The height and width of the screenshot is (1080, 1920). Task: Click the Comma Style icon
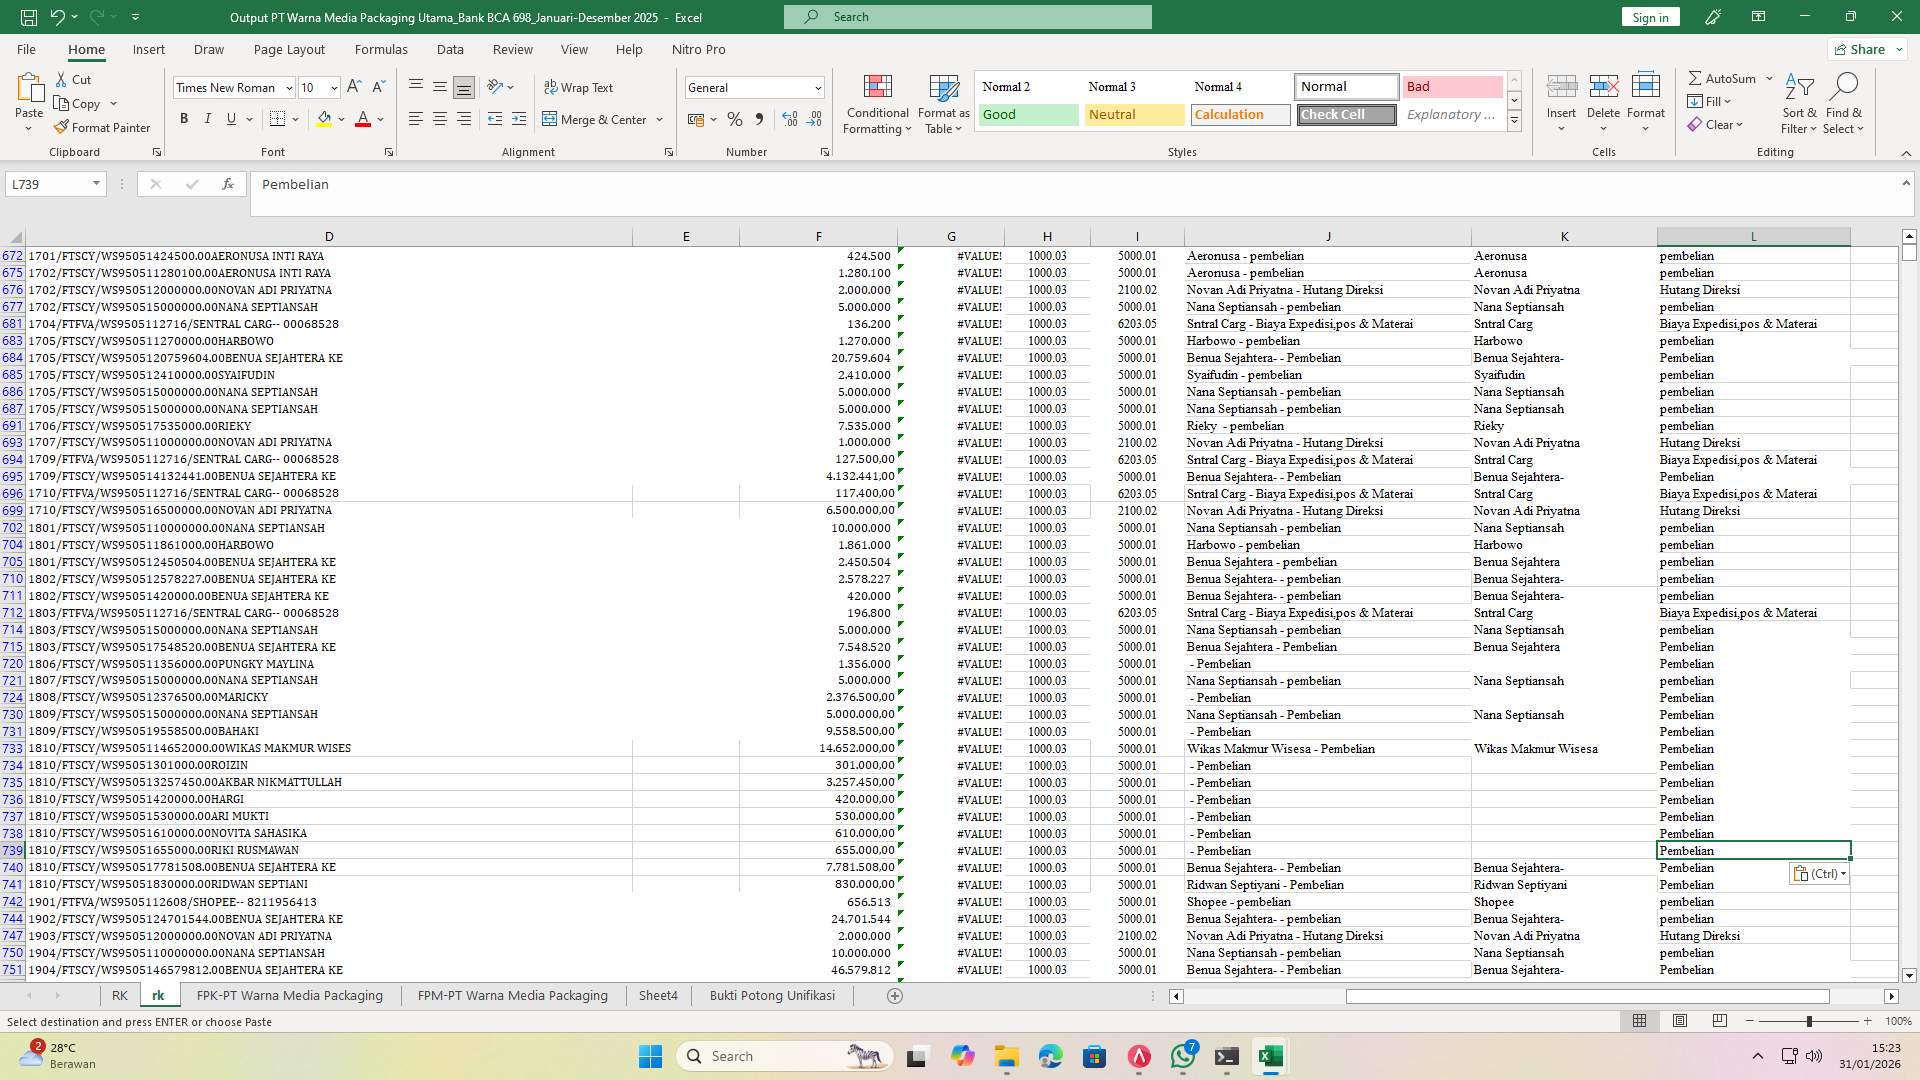click(760, 119)
